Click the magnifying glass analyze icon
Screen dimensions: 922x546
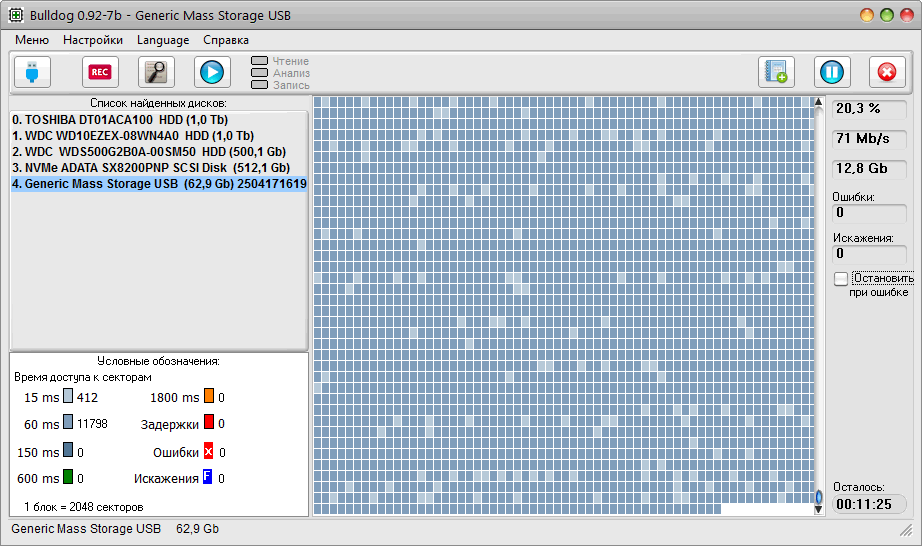pos(156,72)
